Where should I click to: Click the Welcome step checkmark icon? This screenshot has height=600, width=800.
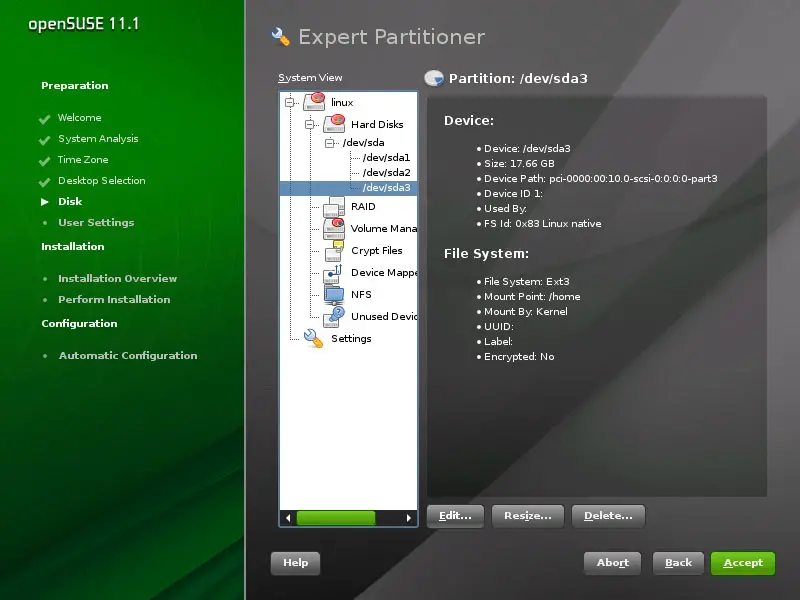pyautogui.click(x=44, y=119)
